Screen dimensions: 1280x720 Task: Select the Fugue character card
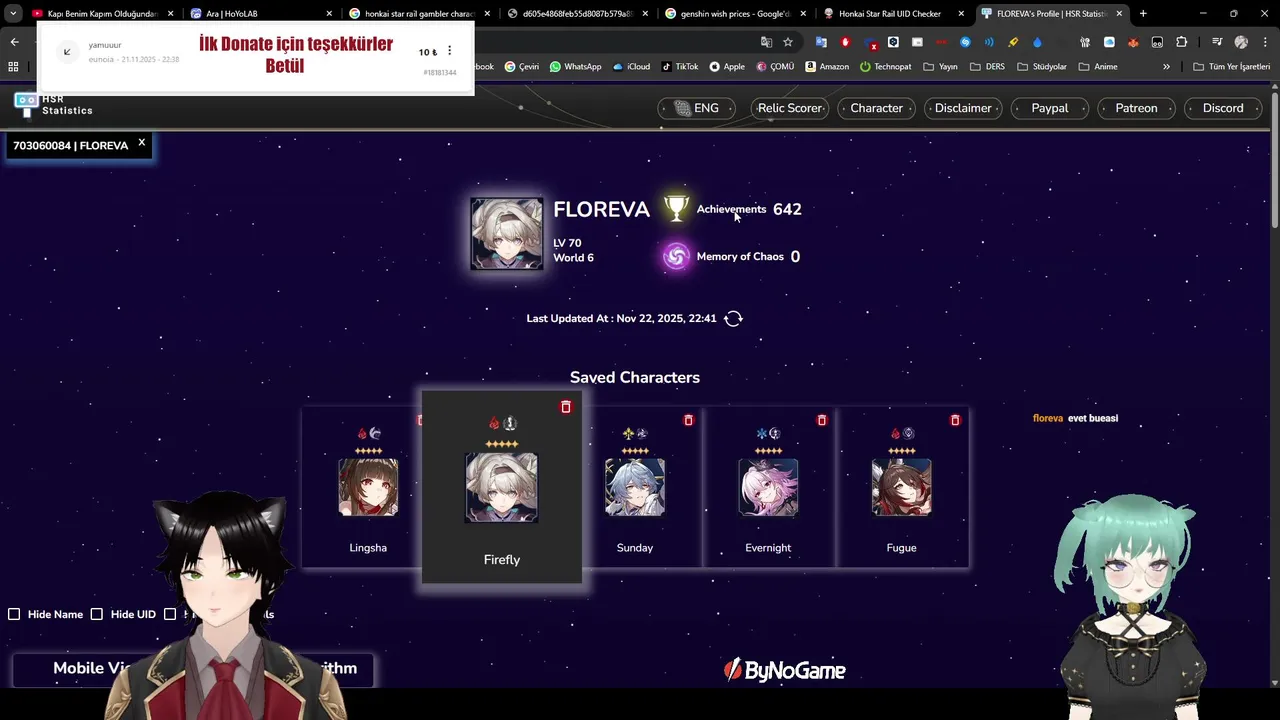(x=902, y=488)
